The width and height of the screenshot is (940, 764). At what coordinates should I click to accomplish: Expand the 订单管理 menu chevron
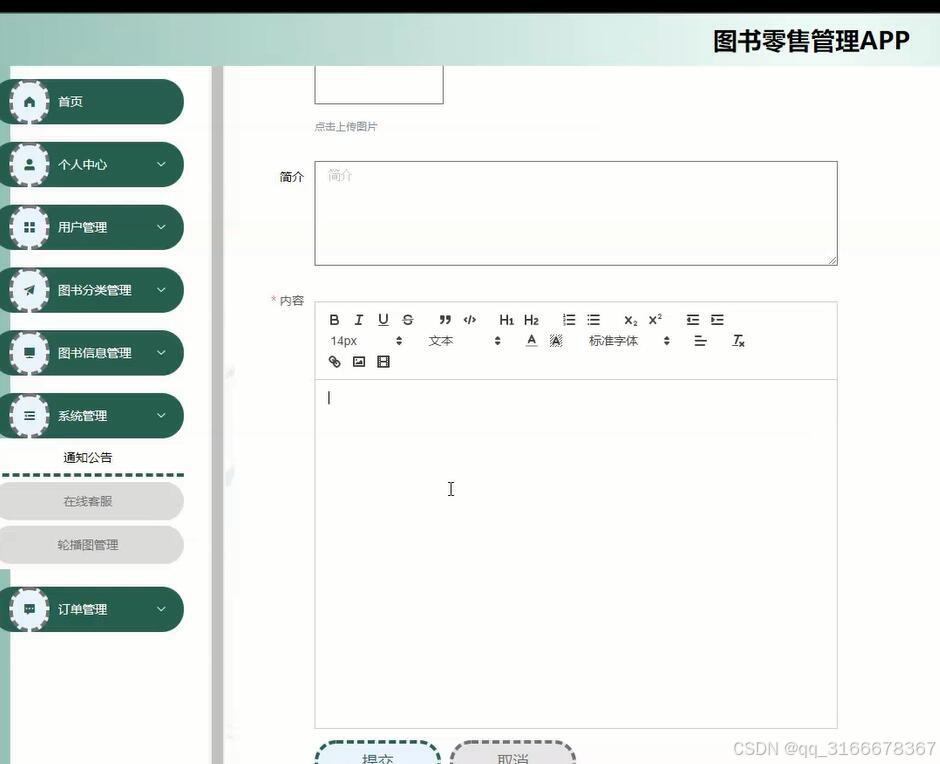coord(161,609)
